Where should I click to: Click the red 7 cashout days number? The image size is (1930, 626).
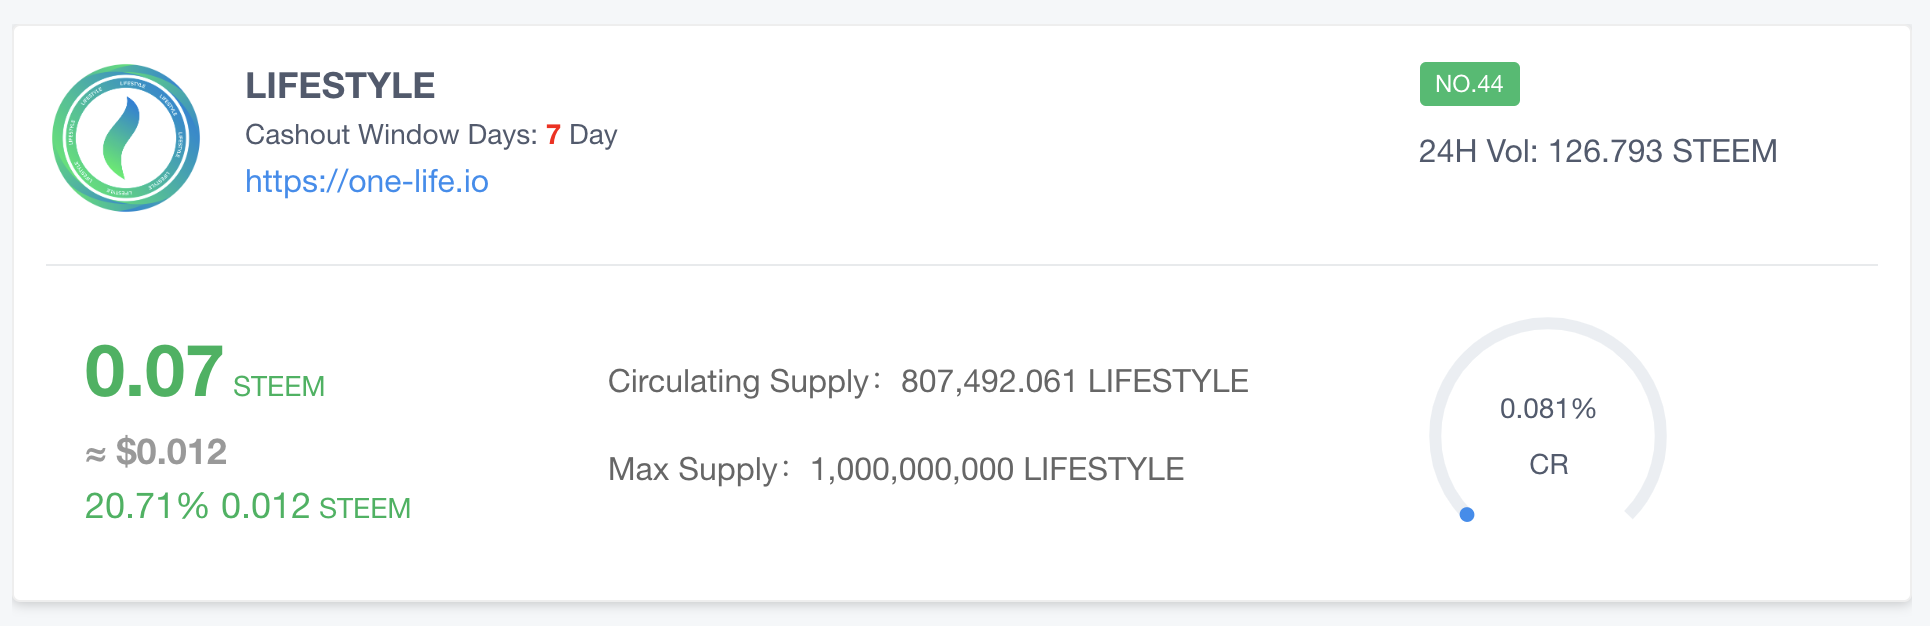click(x=553, y=135)
